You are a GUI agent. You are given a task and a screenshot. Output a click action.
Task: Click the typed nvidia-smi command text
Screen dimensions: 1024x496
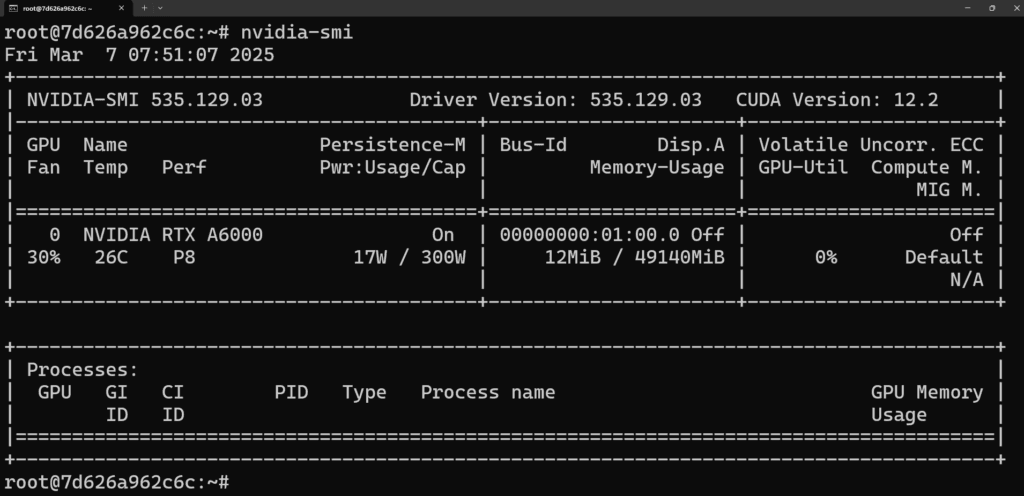point(297,32)
